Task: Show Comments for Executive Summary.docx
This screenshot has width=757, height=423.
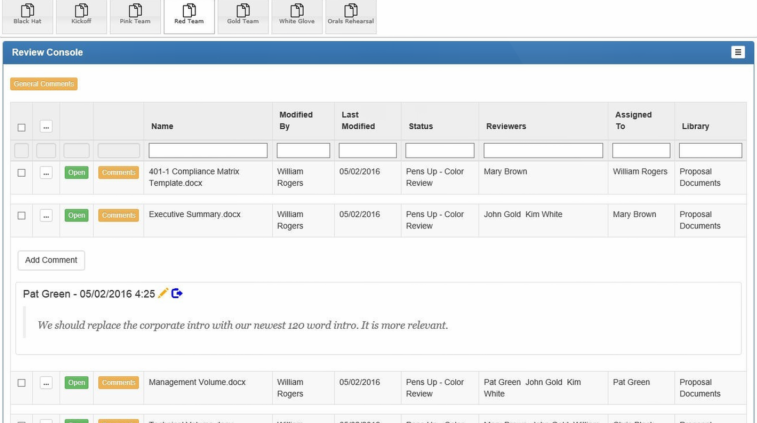Action: coord(118,215)
